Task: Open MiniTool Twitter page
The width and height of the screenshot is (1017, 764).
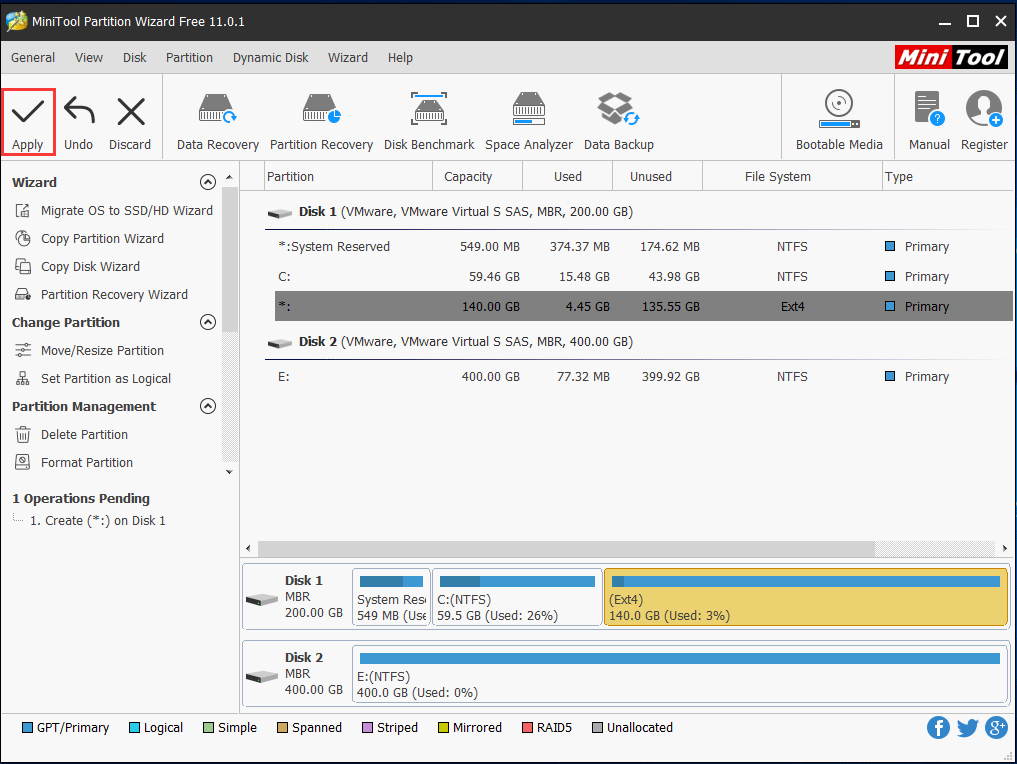Action: click(967, 728)
